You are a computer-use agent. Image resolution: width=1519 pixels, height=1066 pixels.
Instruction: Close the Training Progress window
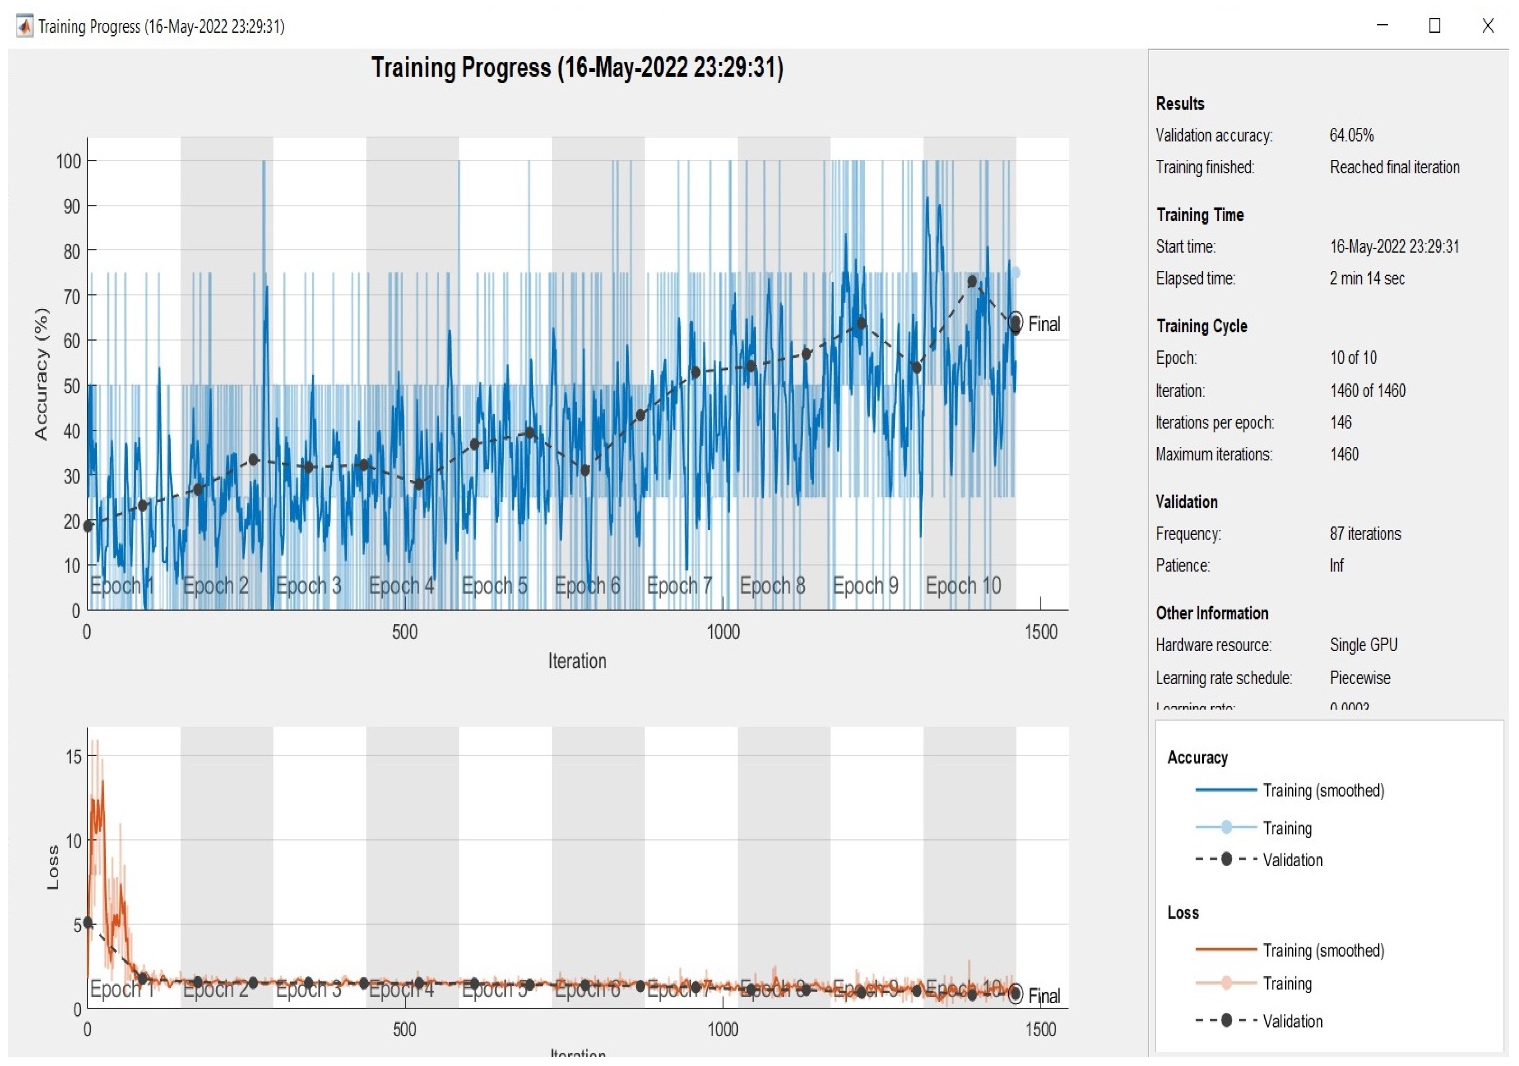click(x=1487, y=26)
